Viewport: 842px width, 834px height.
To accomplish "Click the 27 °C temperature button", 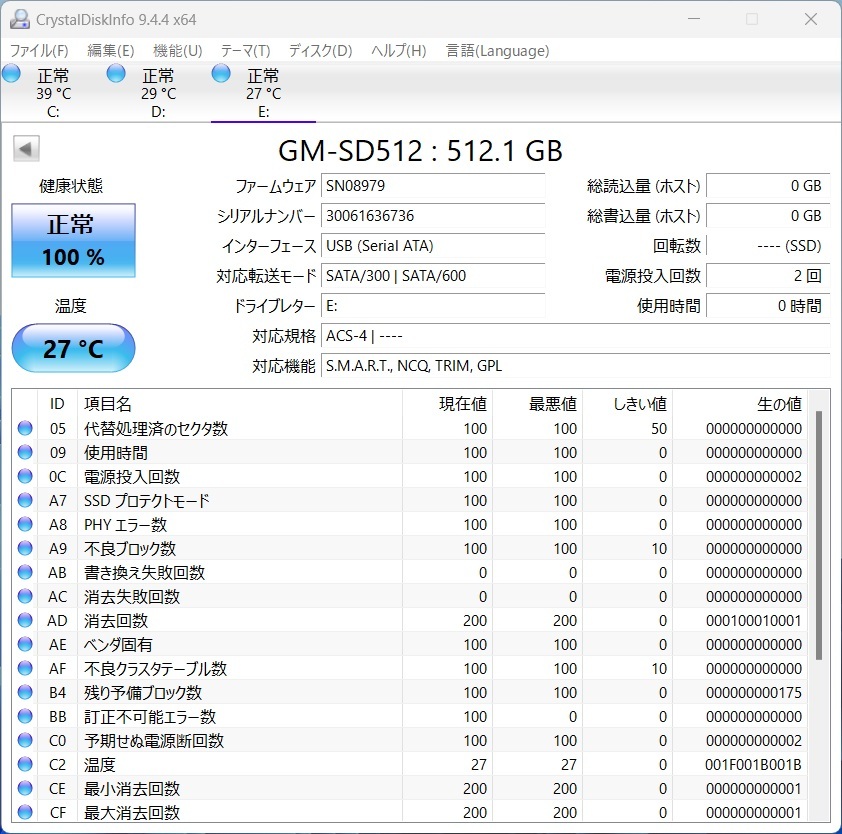I will pyautogui.click(x=73, y=348).
